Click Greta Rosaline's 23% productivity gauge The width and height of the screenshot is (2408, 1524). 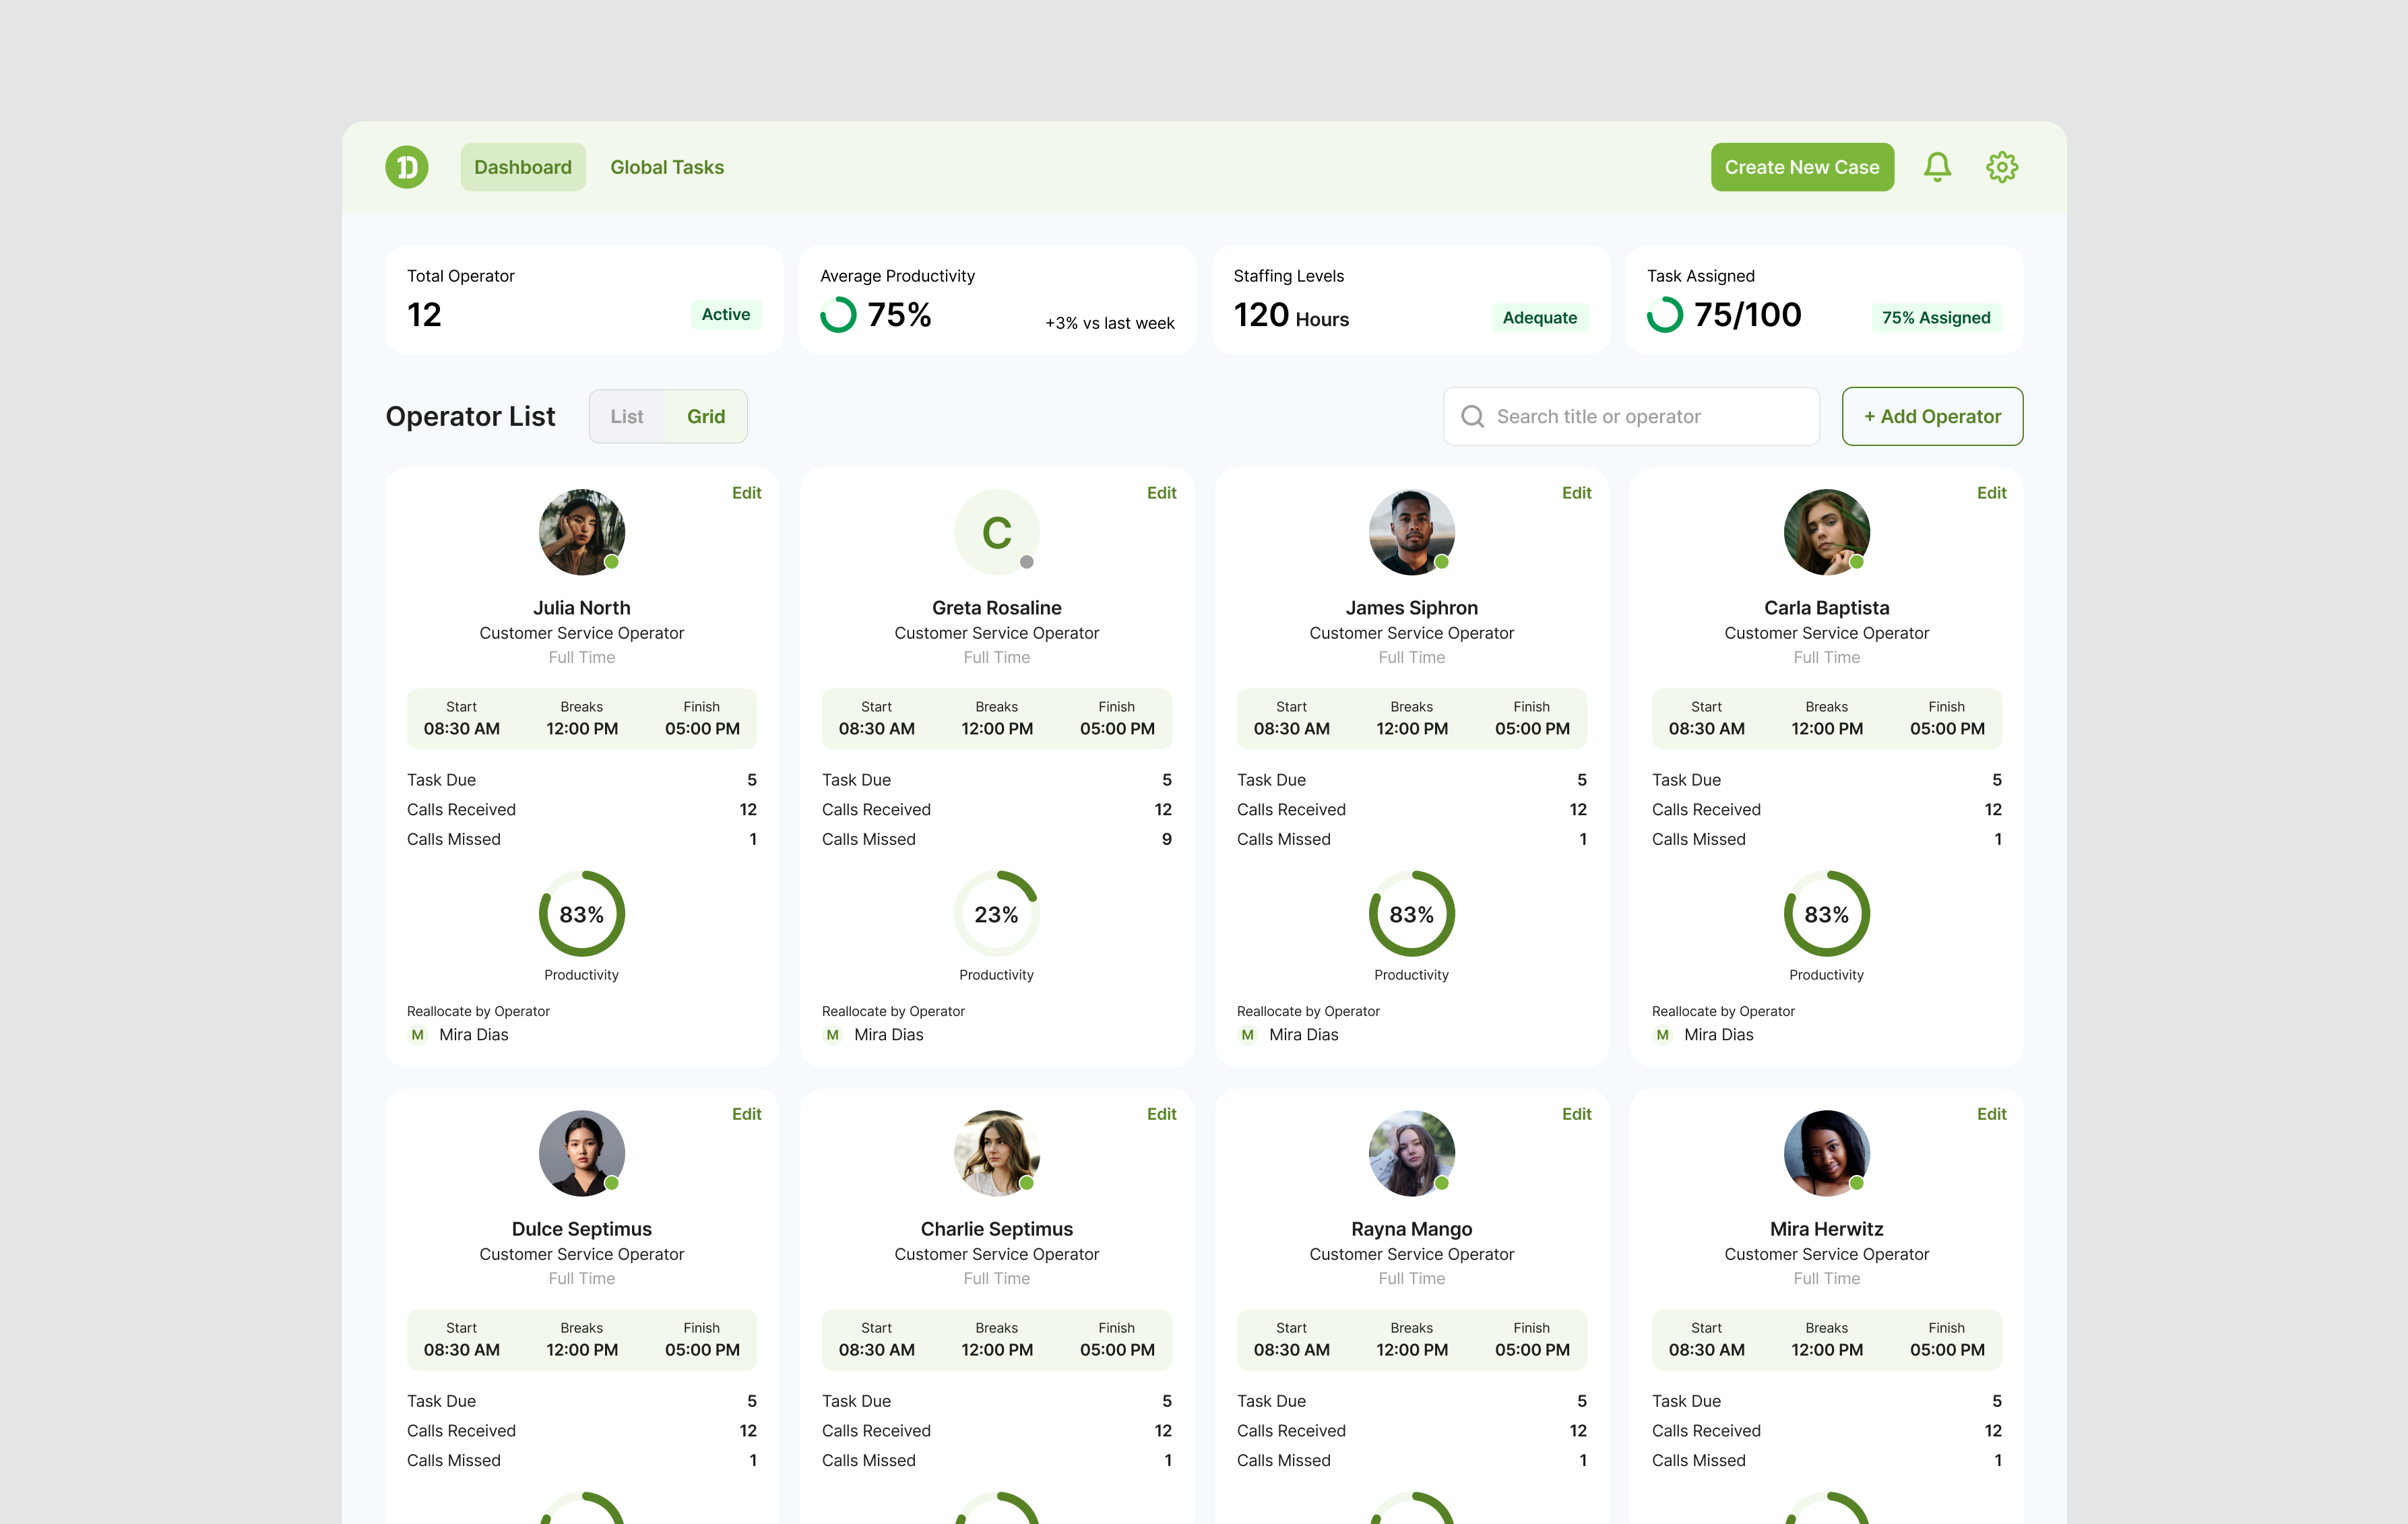(x=996, y=914)
